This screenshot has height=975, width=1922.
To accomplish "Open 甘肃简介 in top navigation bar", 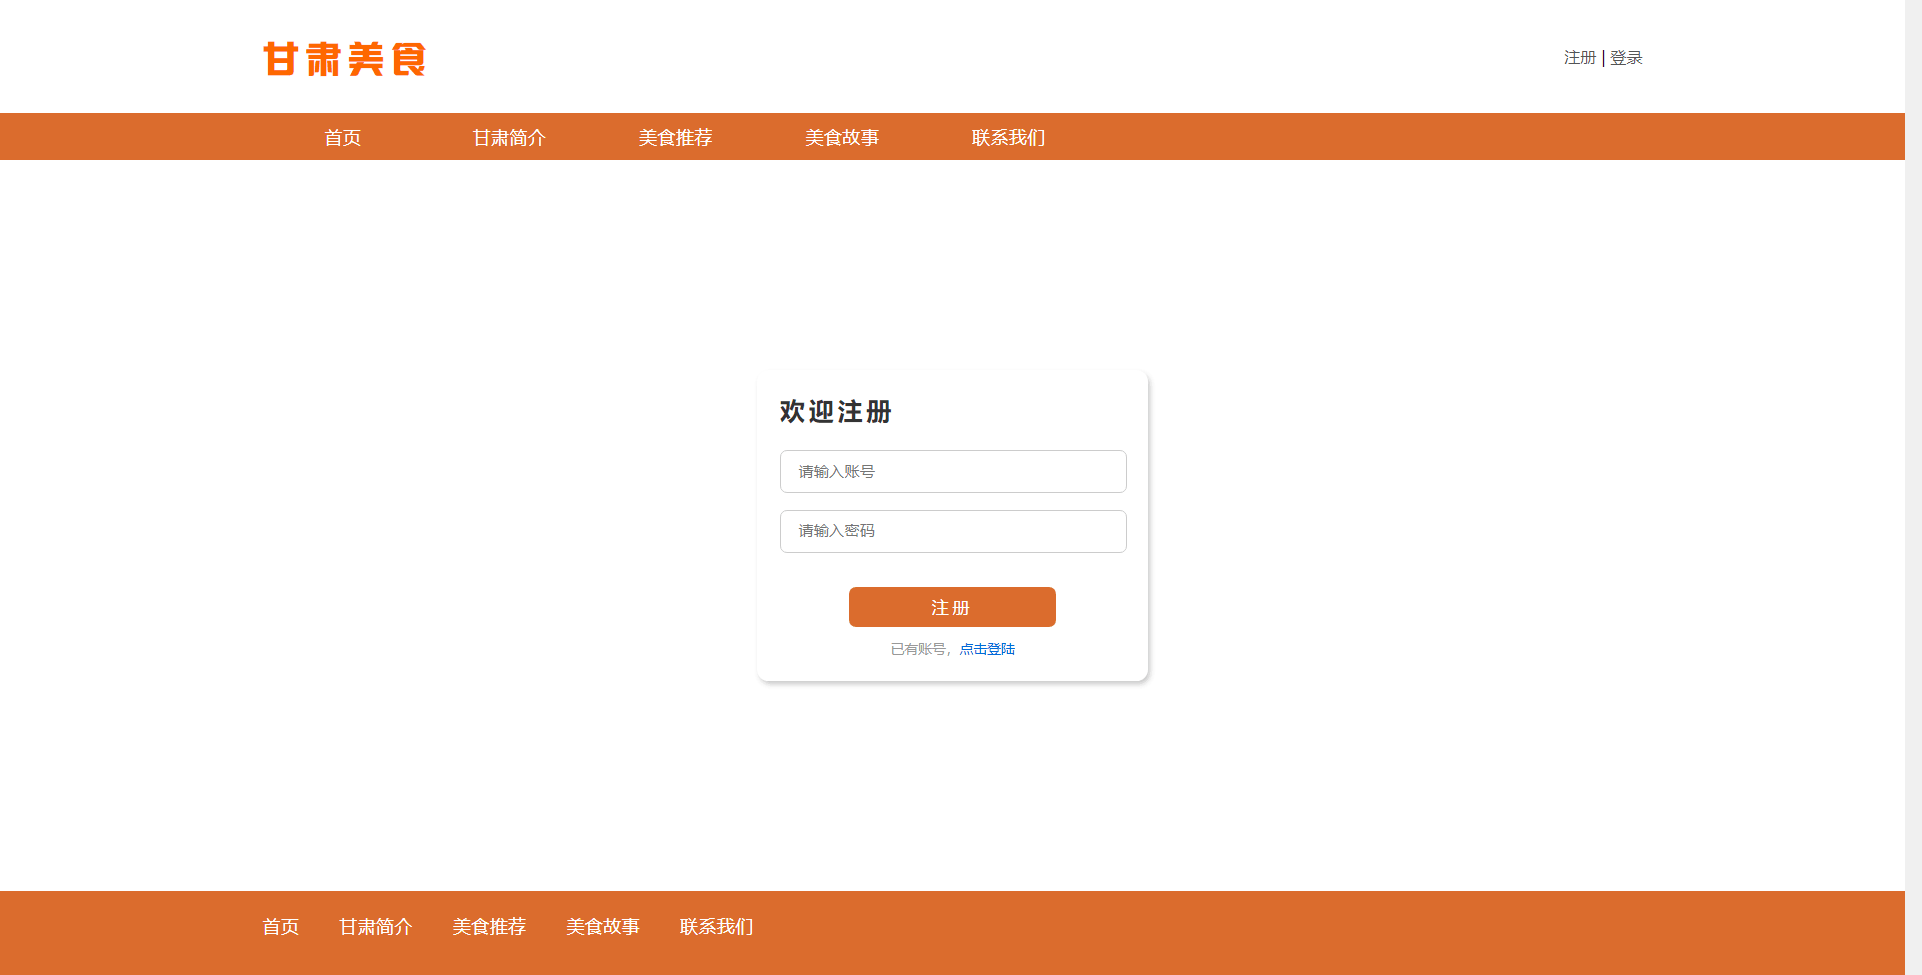I will [509, 138].
